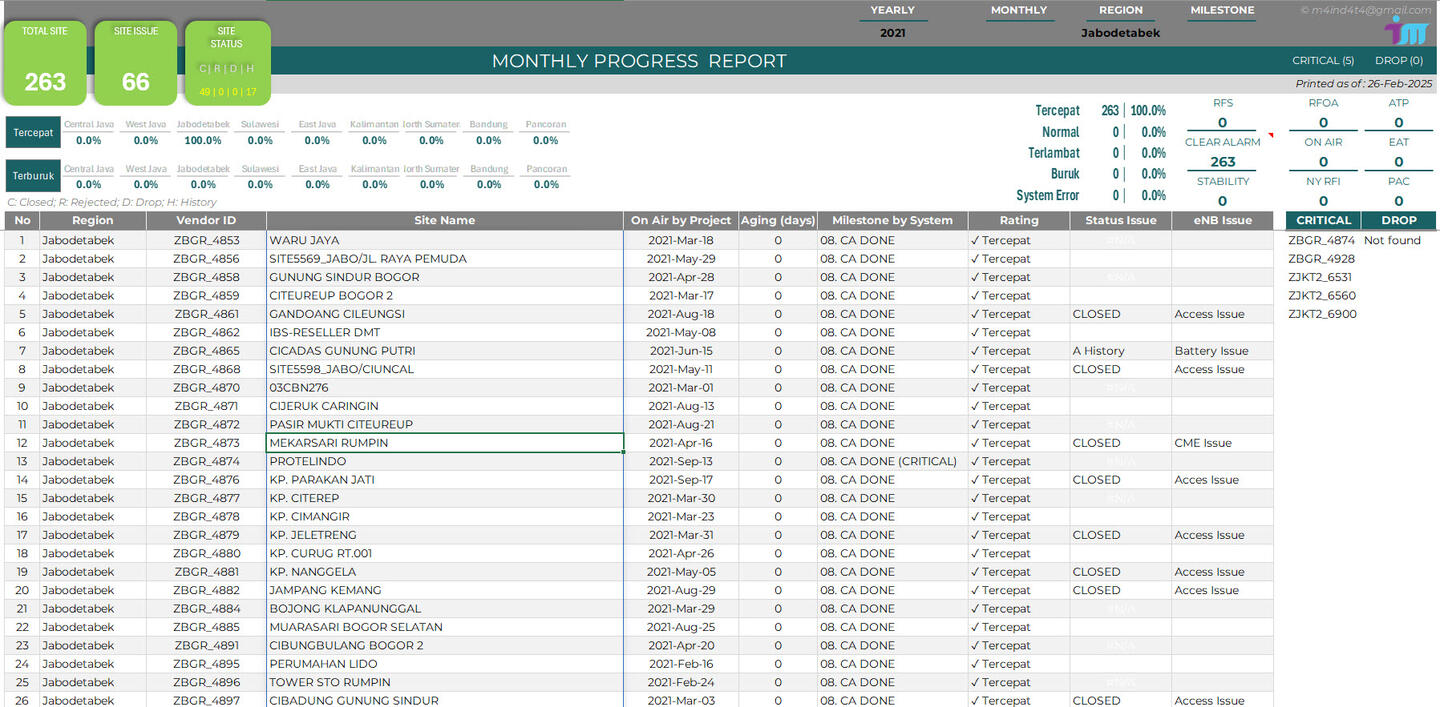Click the ATP label

click(1398, 103)
